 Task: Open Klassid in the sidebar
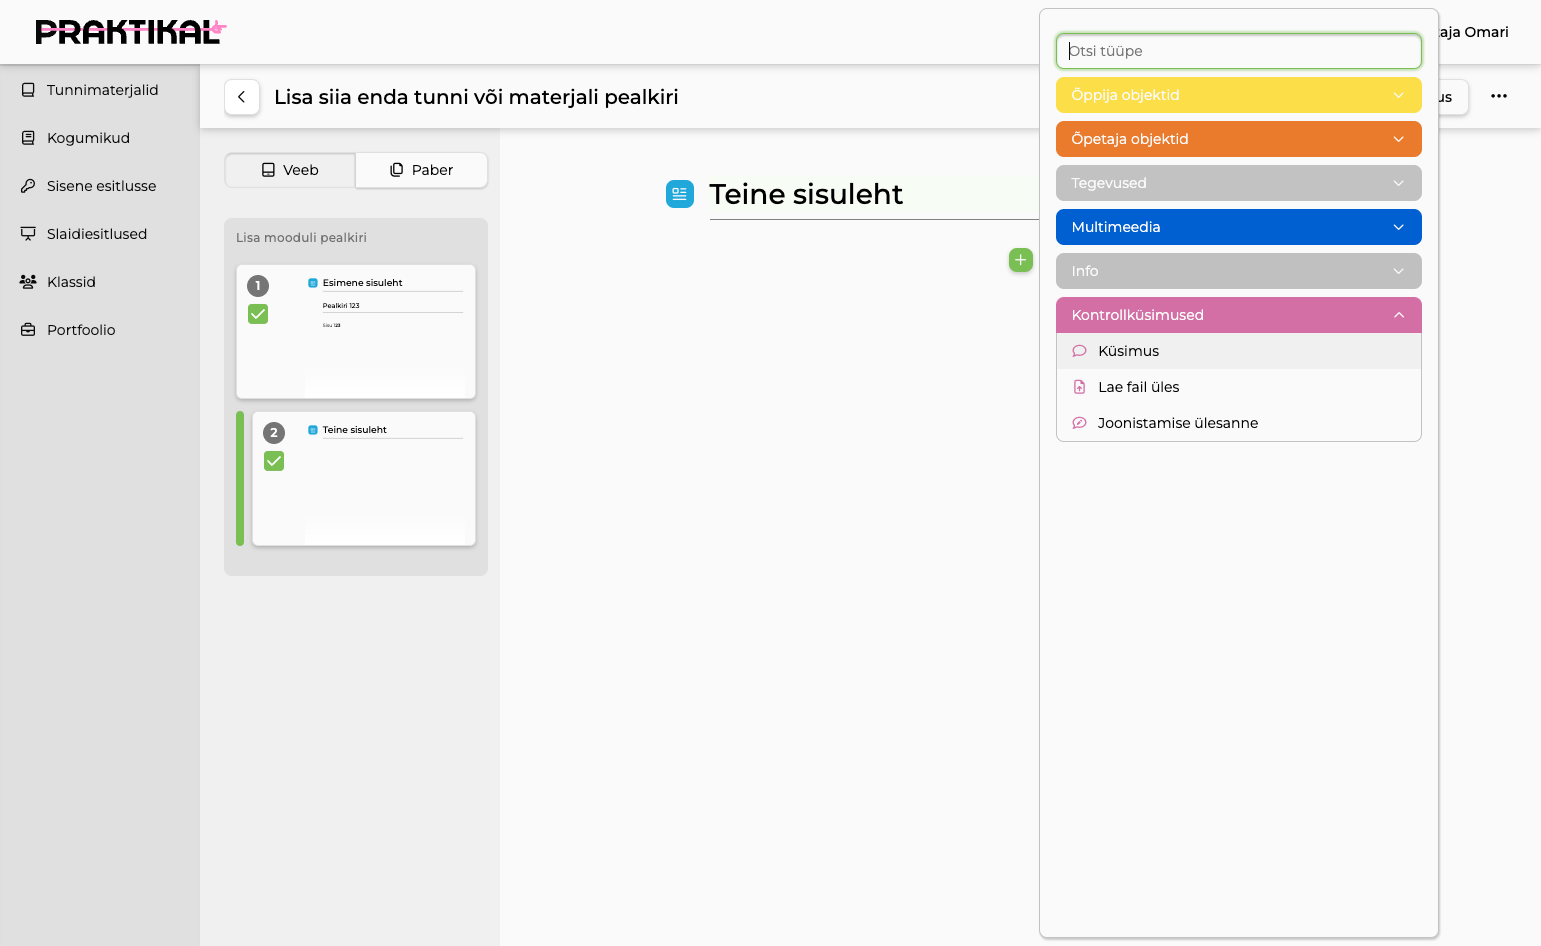(x=100, y=282)
